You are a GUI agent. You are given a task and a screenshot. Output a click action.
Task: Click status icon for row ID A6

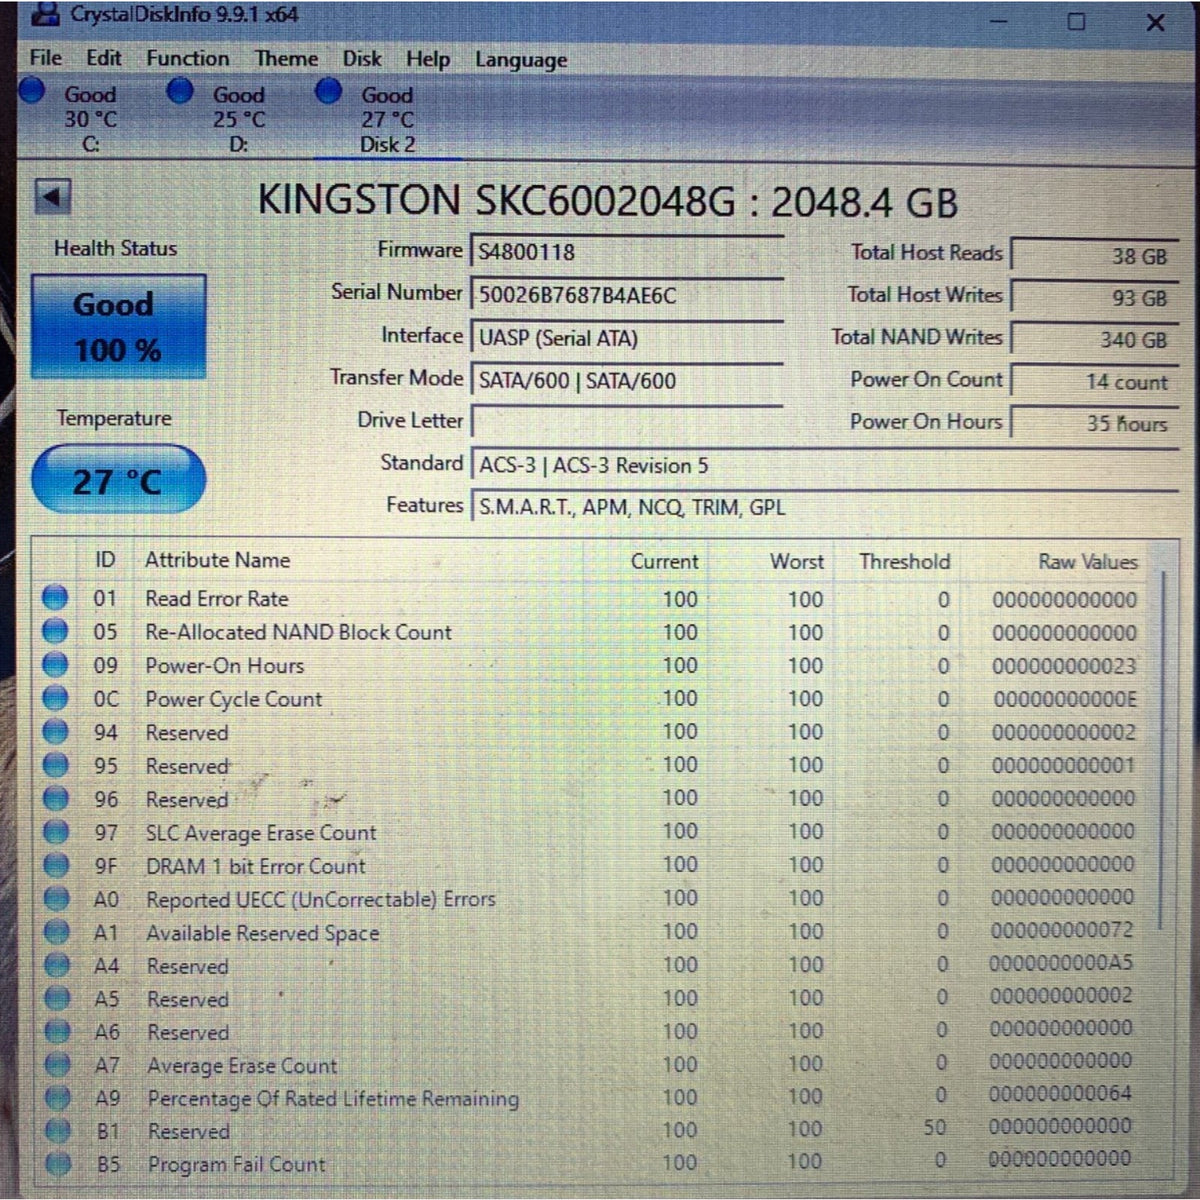pyautogui.click(x=58, y=1032)
